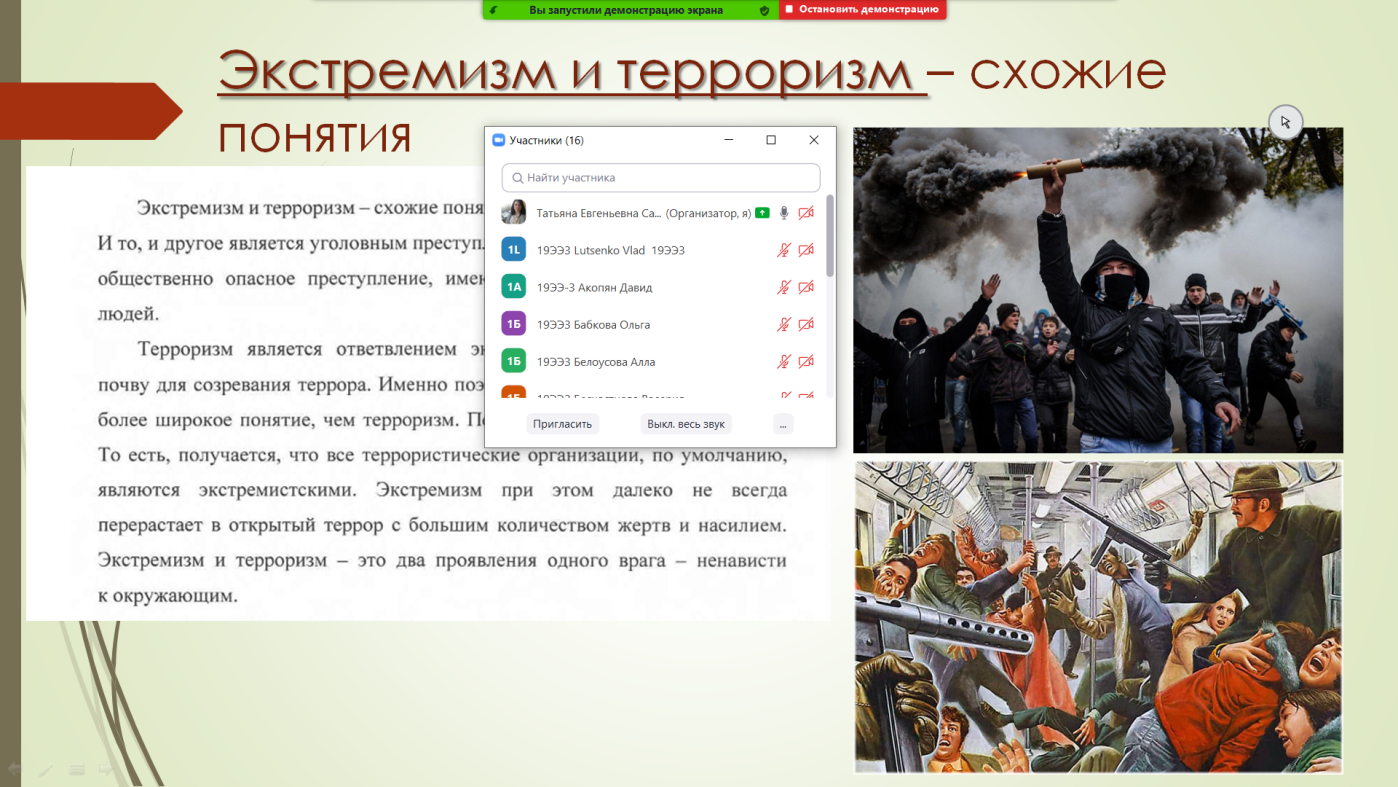
Task: Select the organizer row Татьяна Евгеньевна
Action: point(657,213)
